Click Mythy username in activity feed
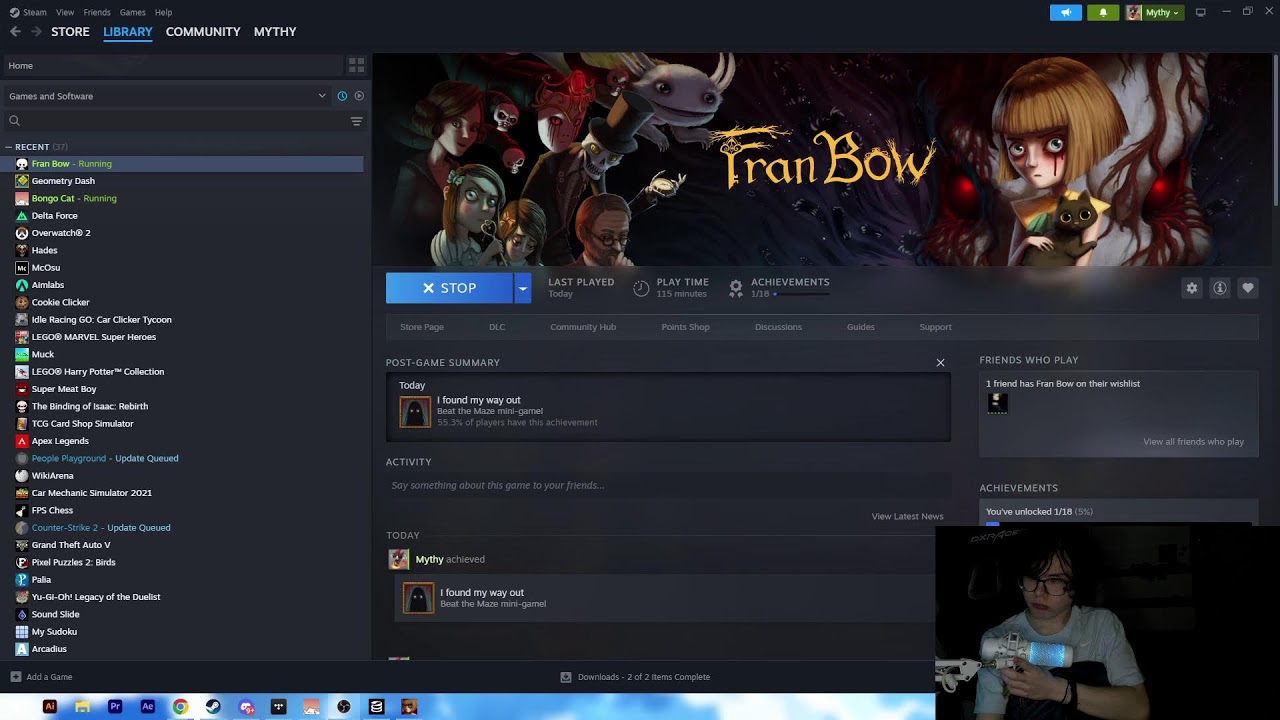Screen dimensions: 1280x720 coord(429,559)
